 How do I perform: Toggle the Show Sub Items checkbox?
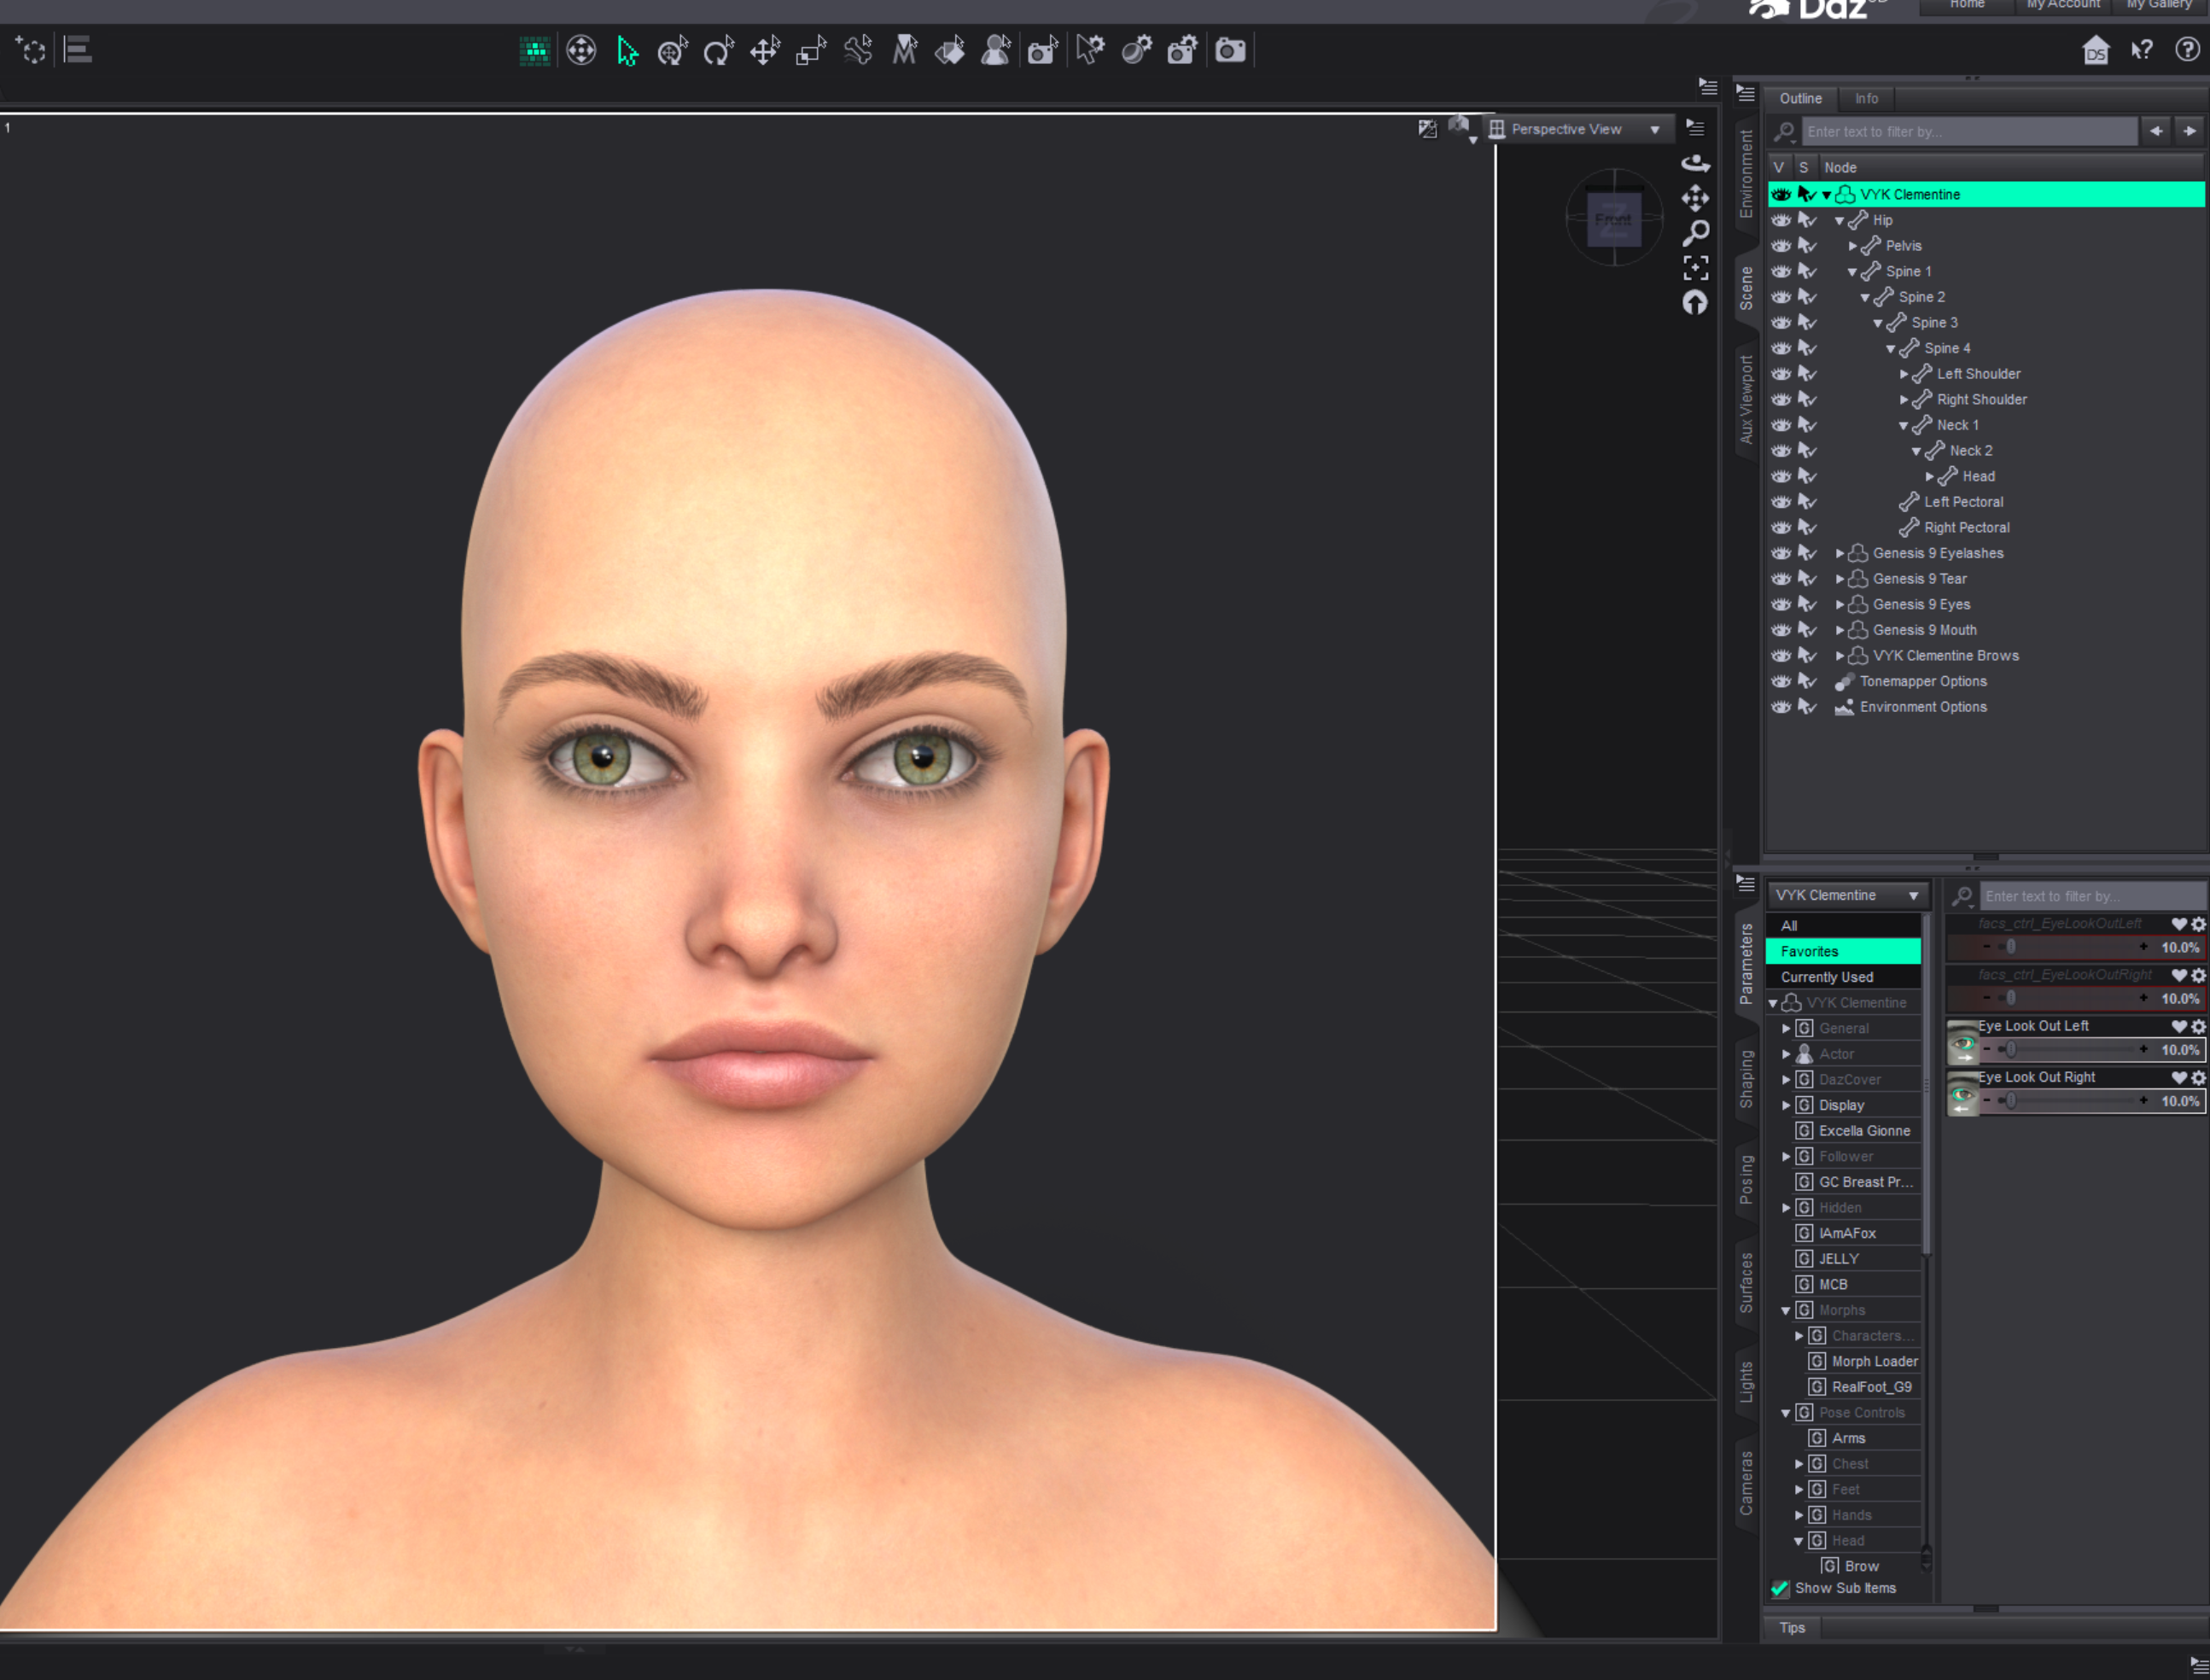pyautogui.click(x=1780, y=1589)
